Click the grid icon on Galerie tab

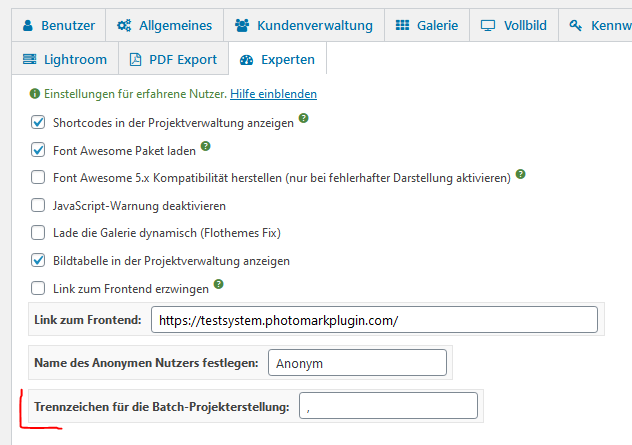point(402,25)
